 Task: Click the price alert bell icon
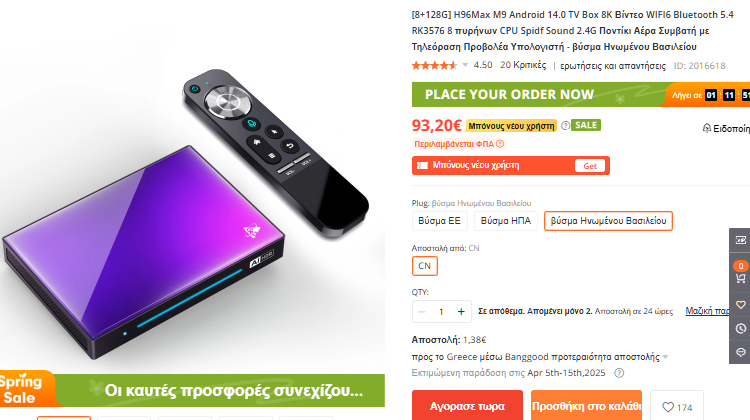pos(706,128)
